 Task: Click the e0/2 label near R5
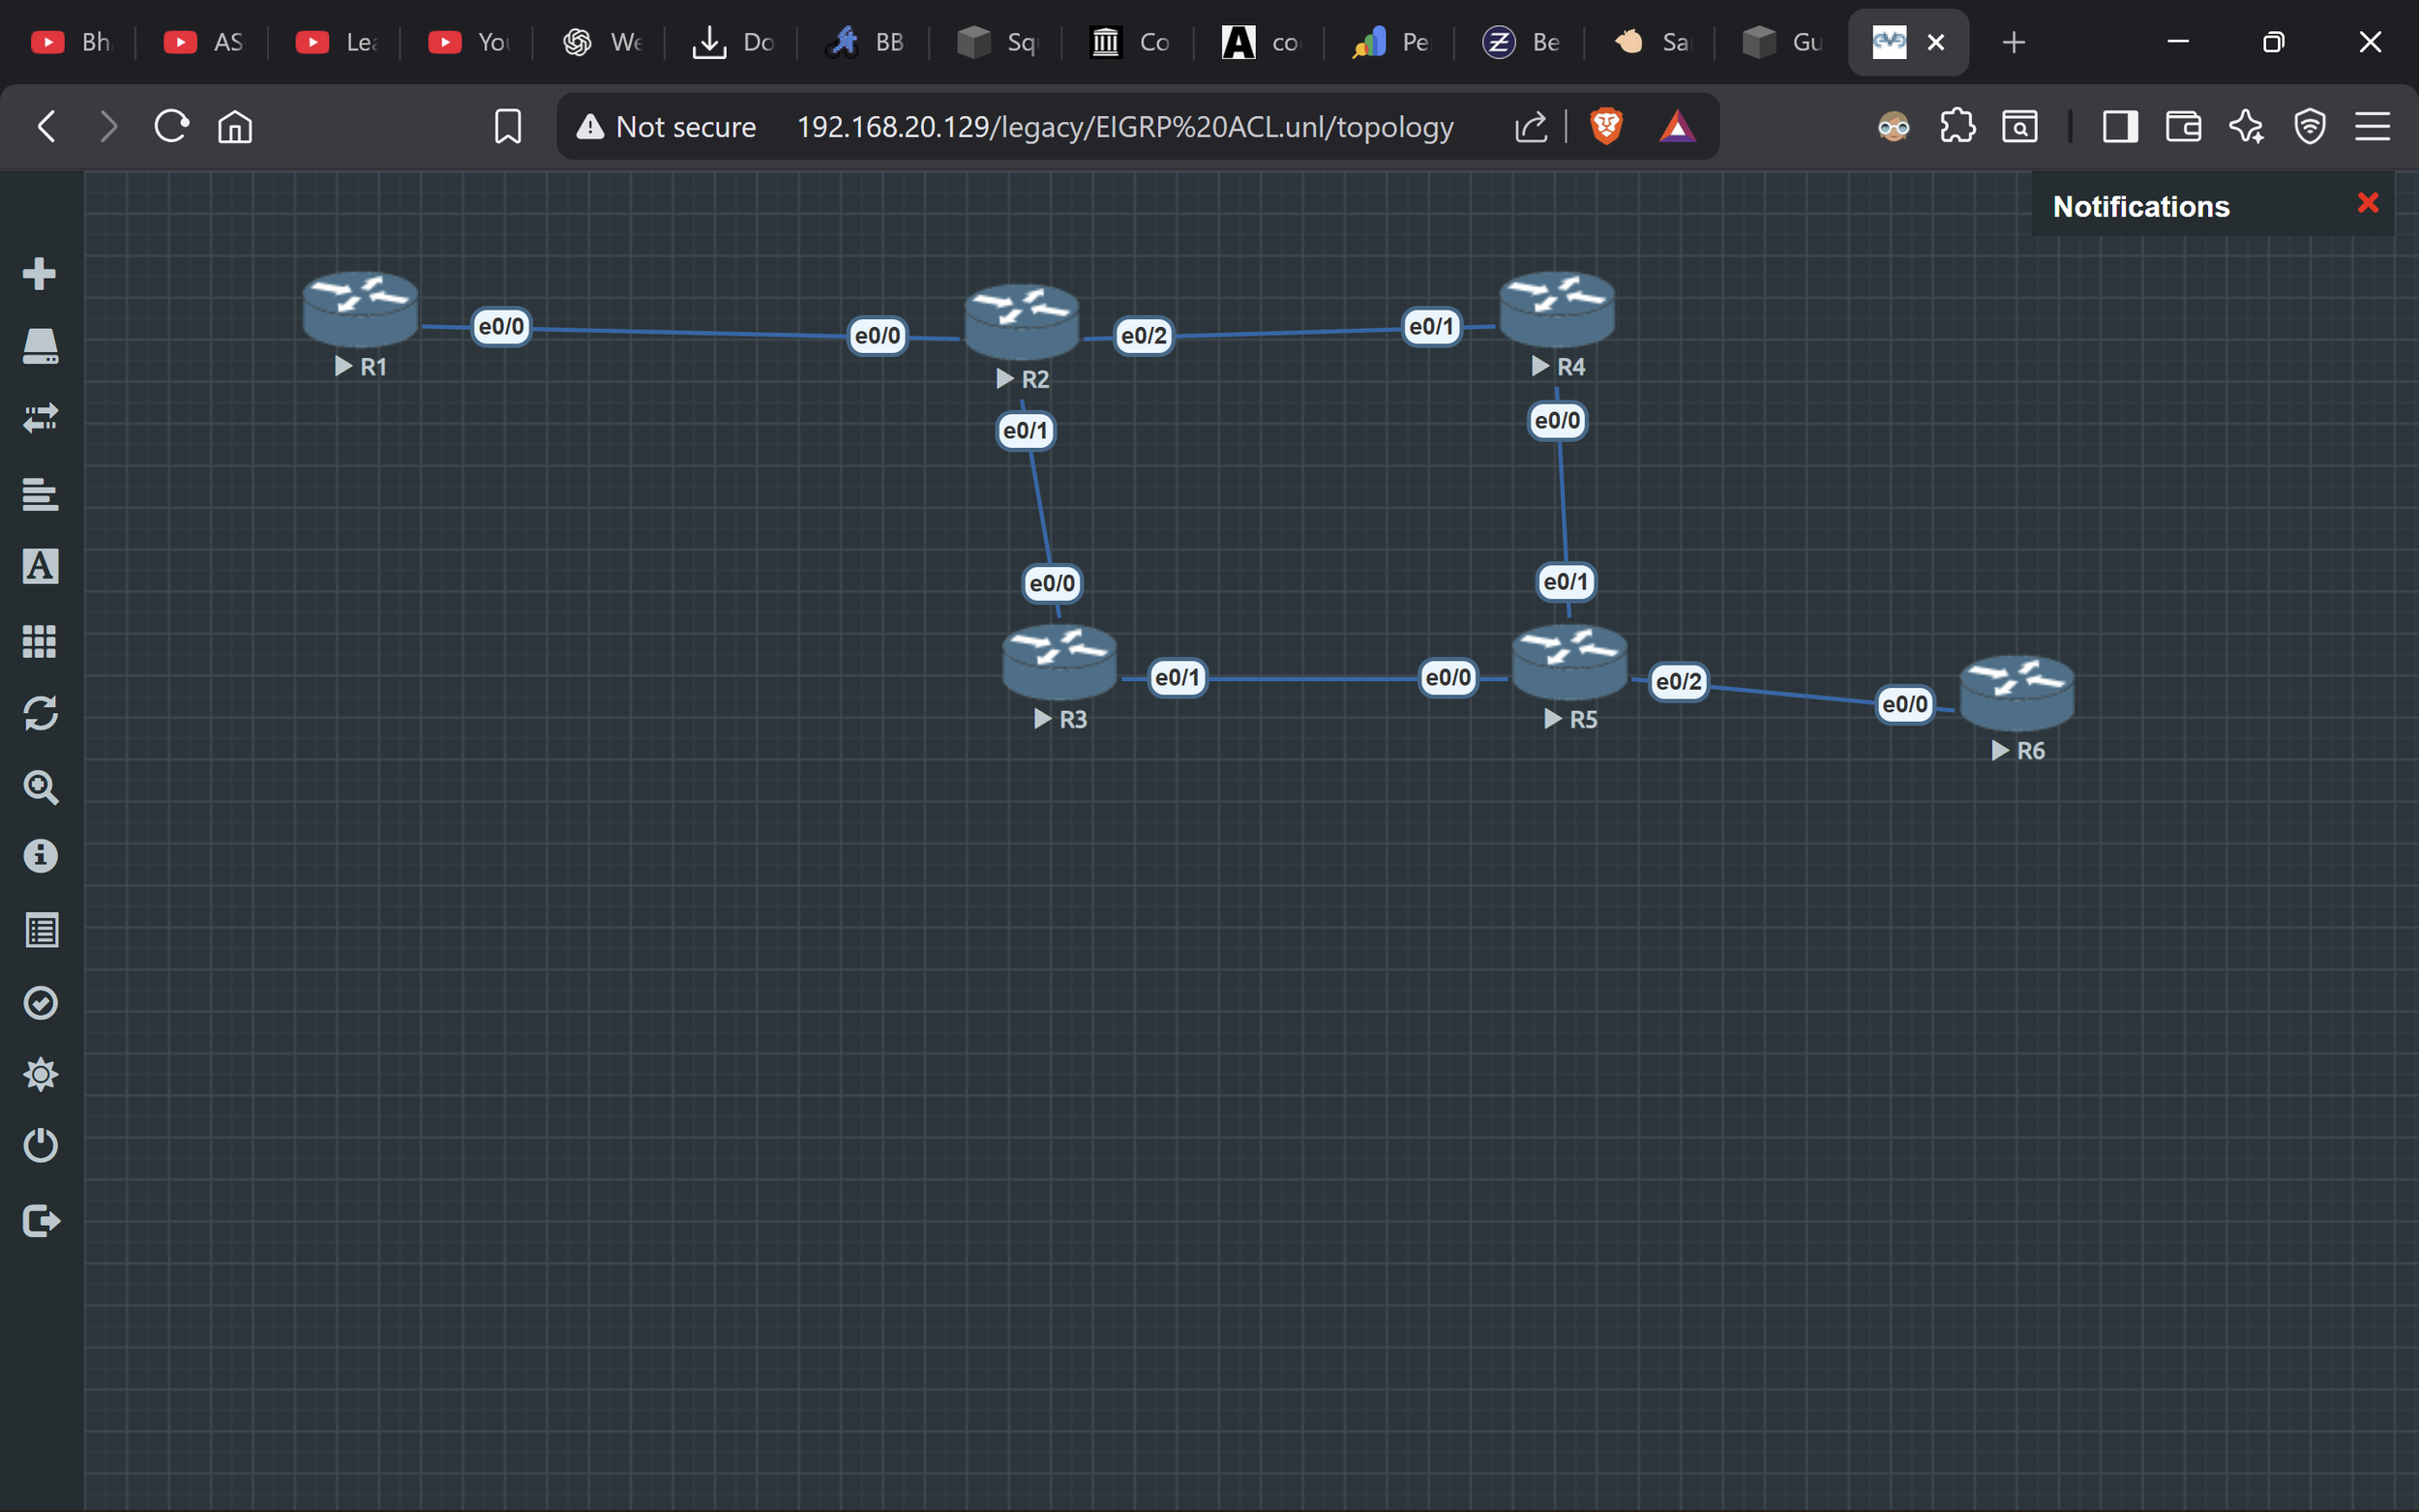[1678, 682]
